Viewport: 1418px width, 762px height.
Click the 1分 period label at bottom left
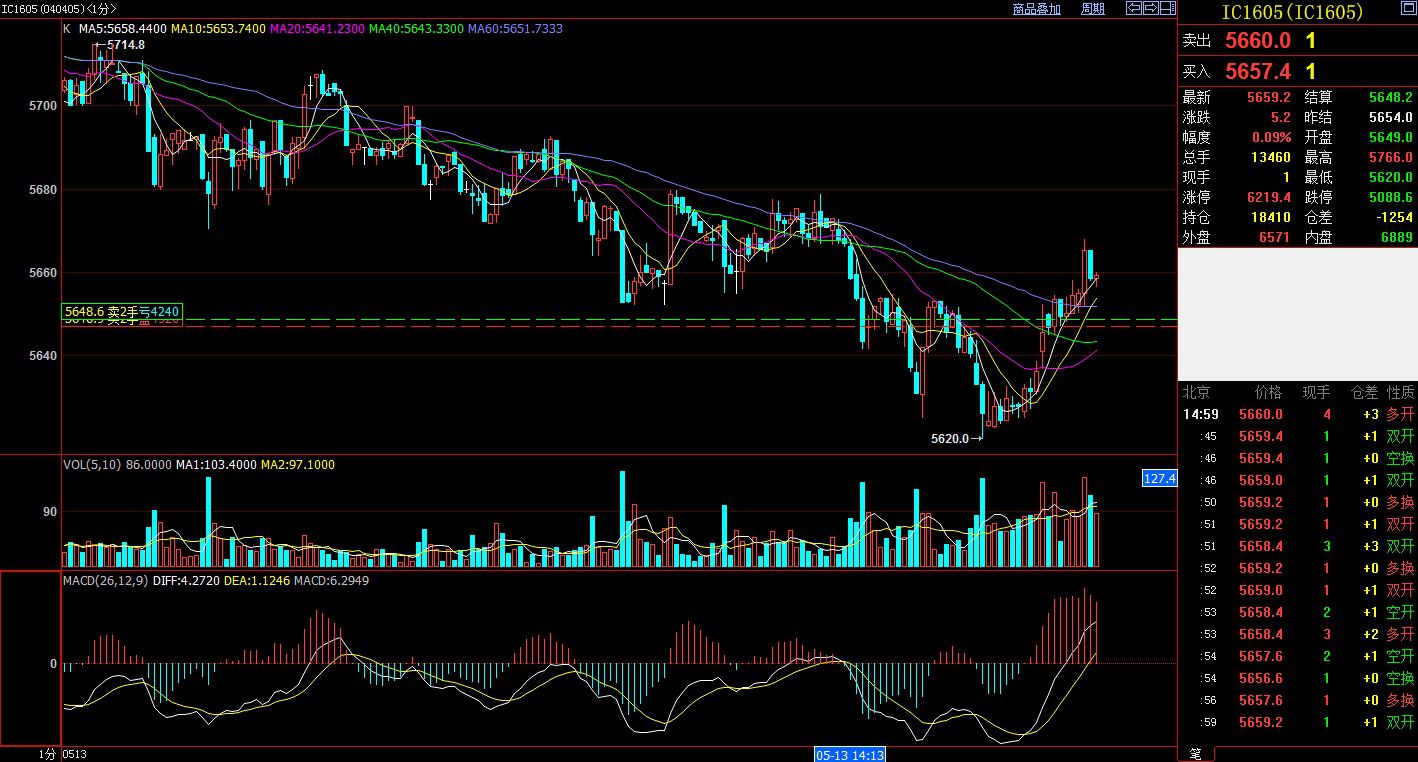(x=47, y=752)
